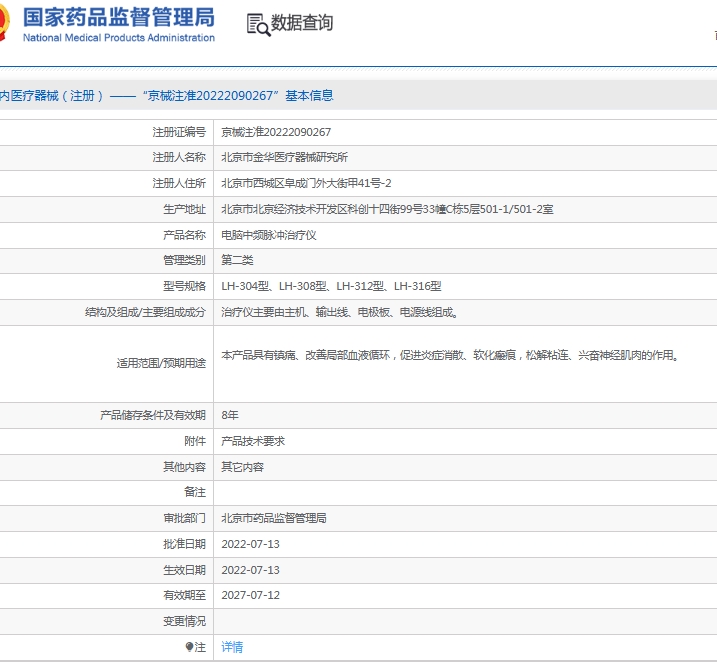Click the NMPA national emblem logo
717x668 pixels.
[x=4, y=23]
